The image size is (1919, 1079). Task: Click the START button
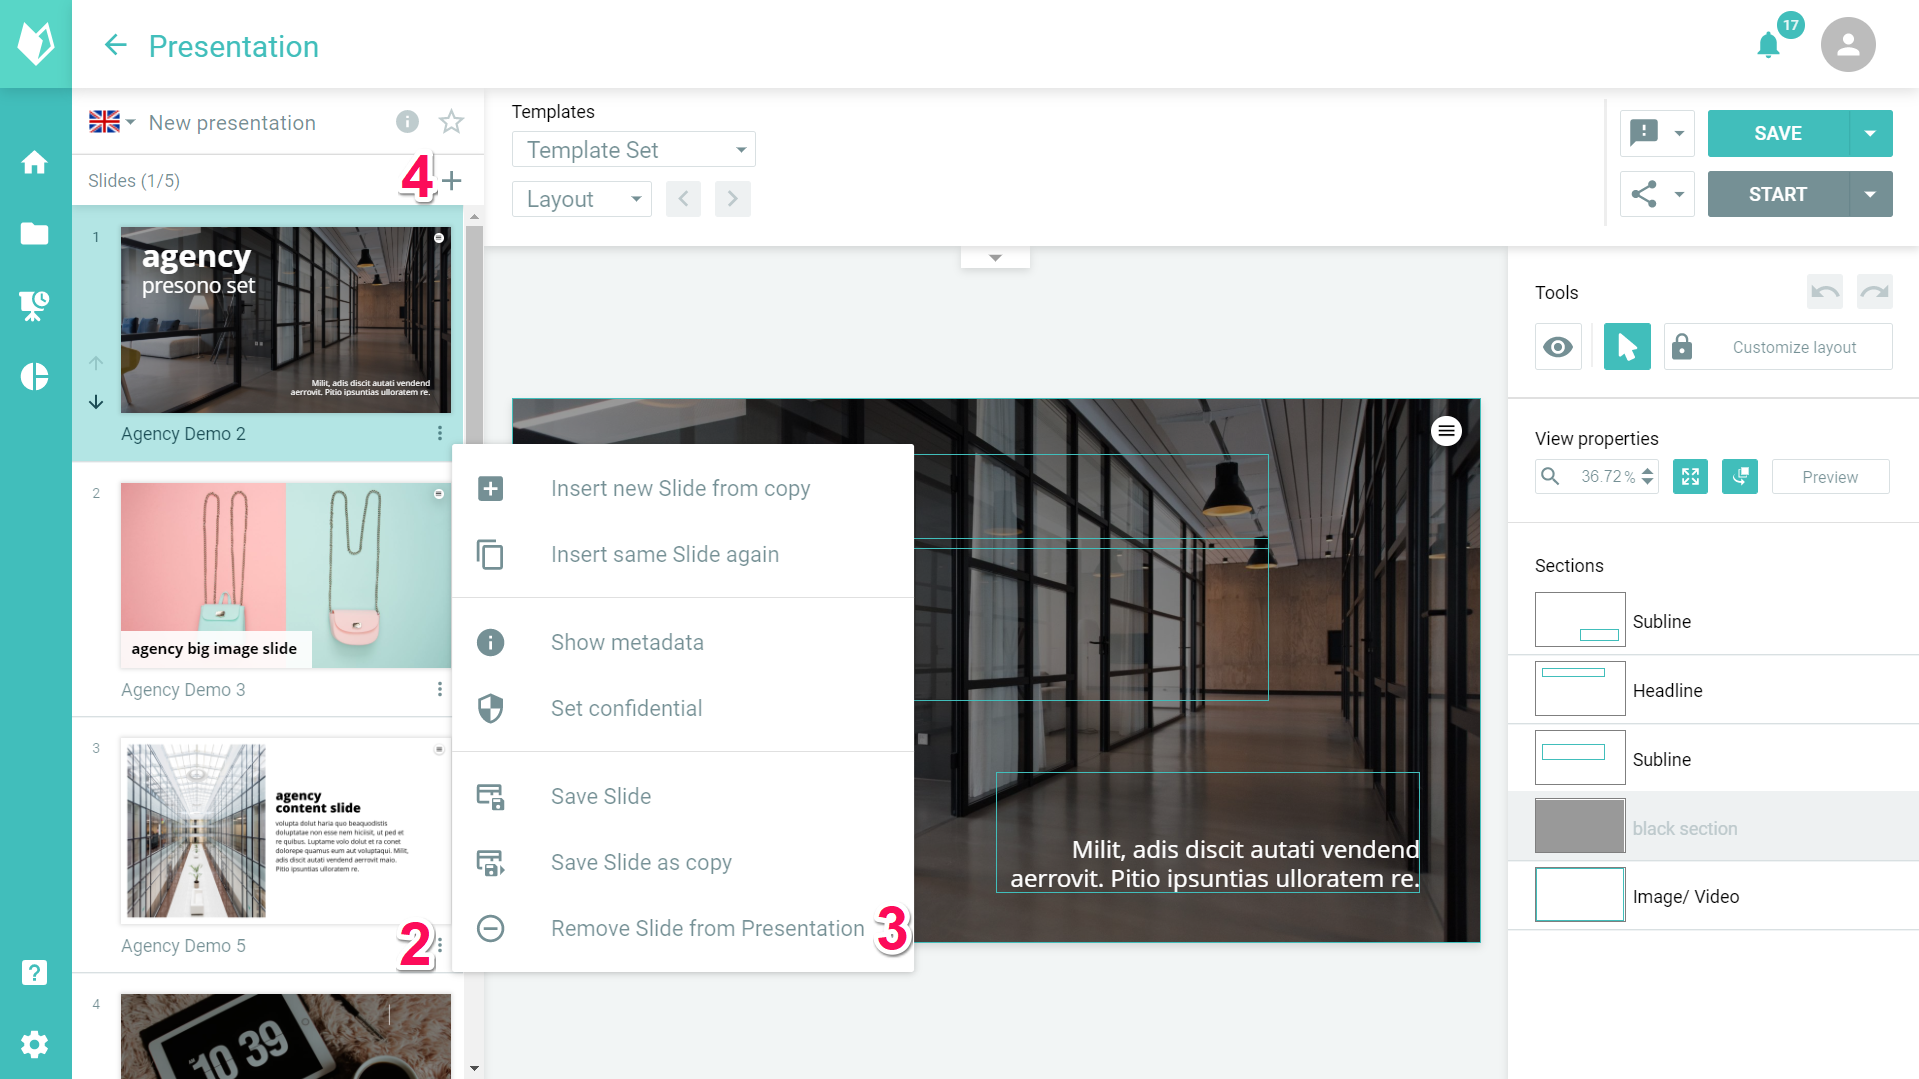tap(1777, 194)
